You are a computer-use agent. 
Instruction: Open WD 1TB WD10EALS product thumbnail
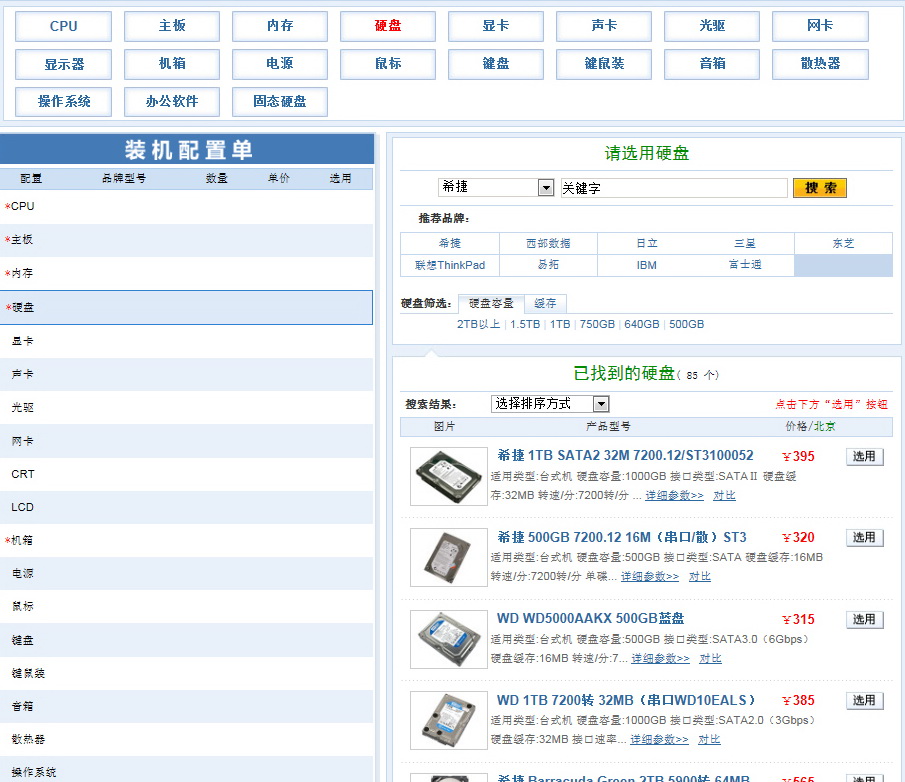(x=449, y=720)
